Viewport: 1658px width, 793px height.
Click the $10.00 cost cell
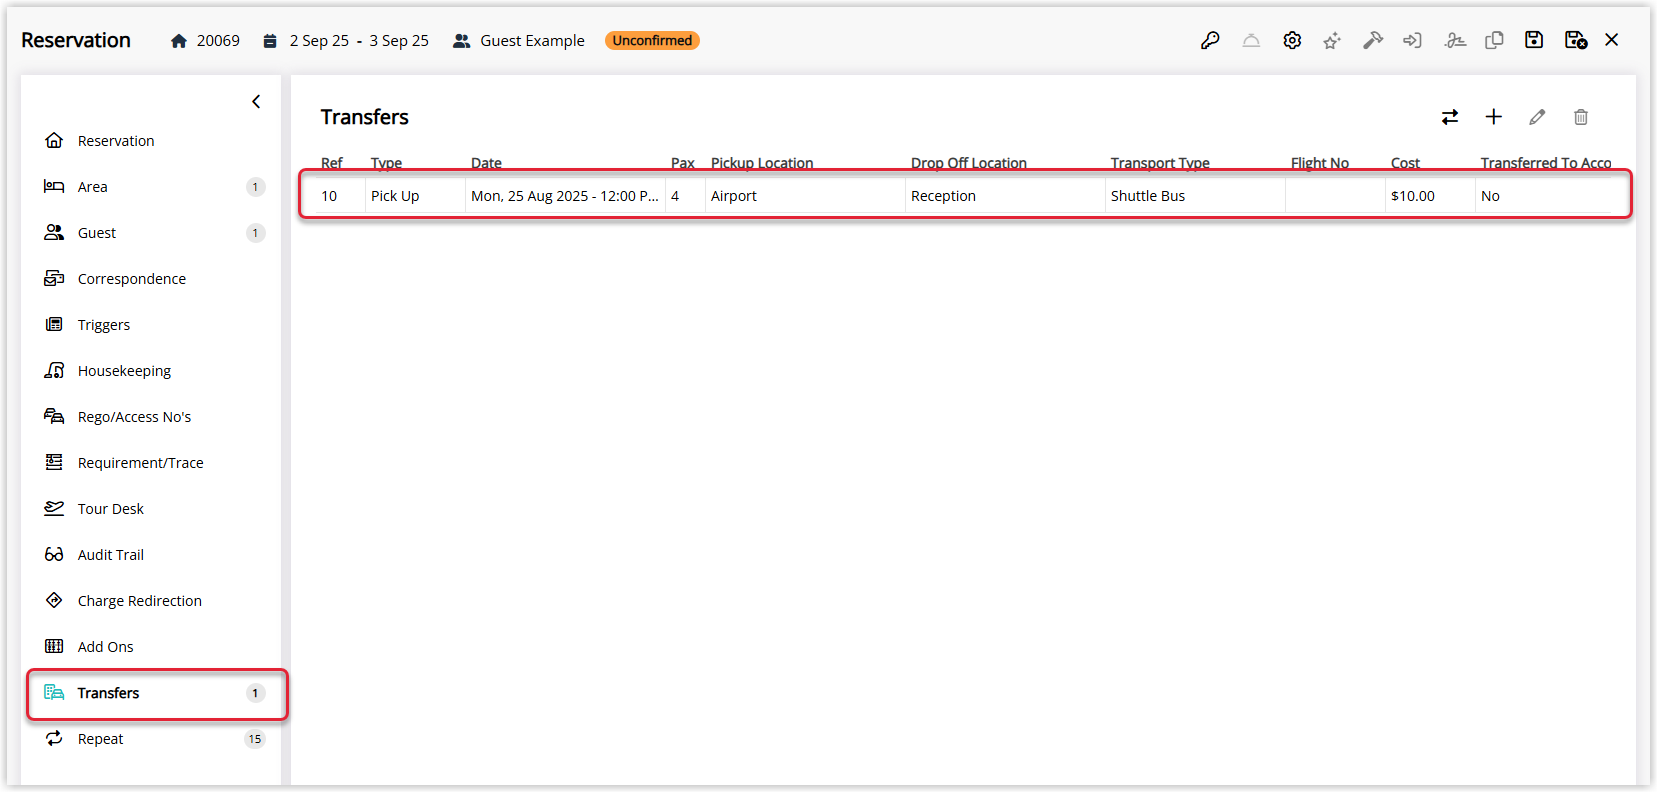[x=1430, y=196]
